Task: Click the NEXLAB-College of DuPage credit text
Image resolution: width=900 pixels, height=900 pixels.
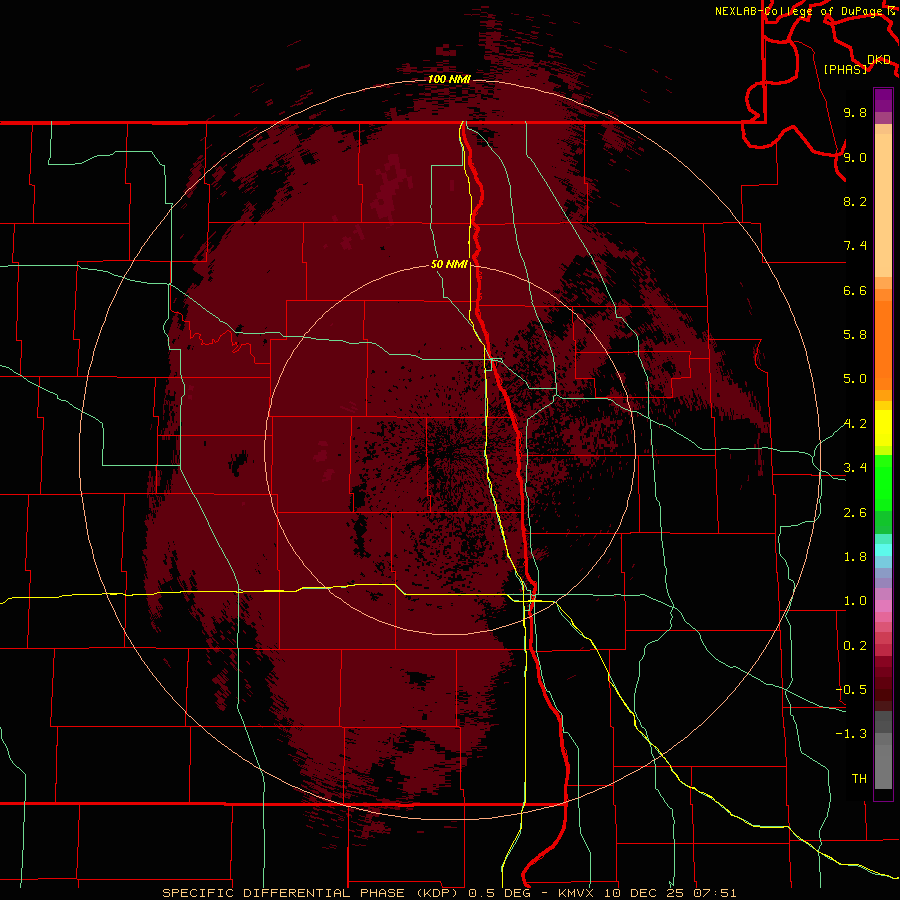Action: click(798, 11)
